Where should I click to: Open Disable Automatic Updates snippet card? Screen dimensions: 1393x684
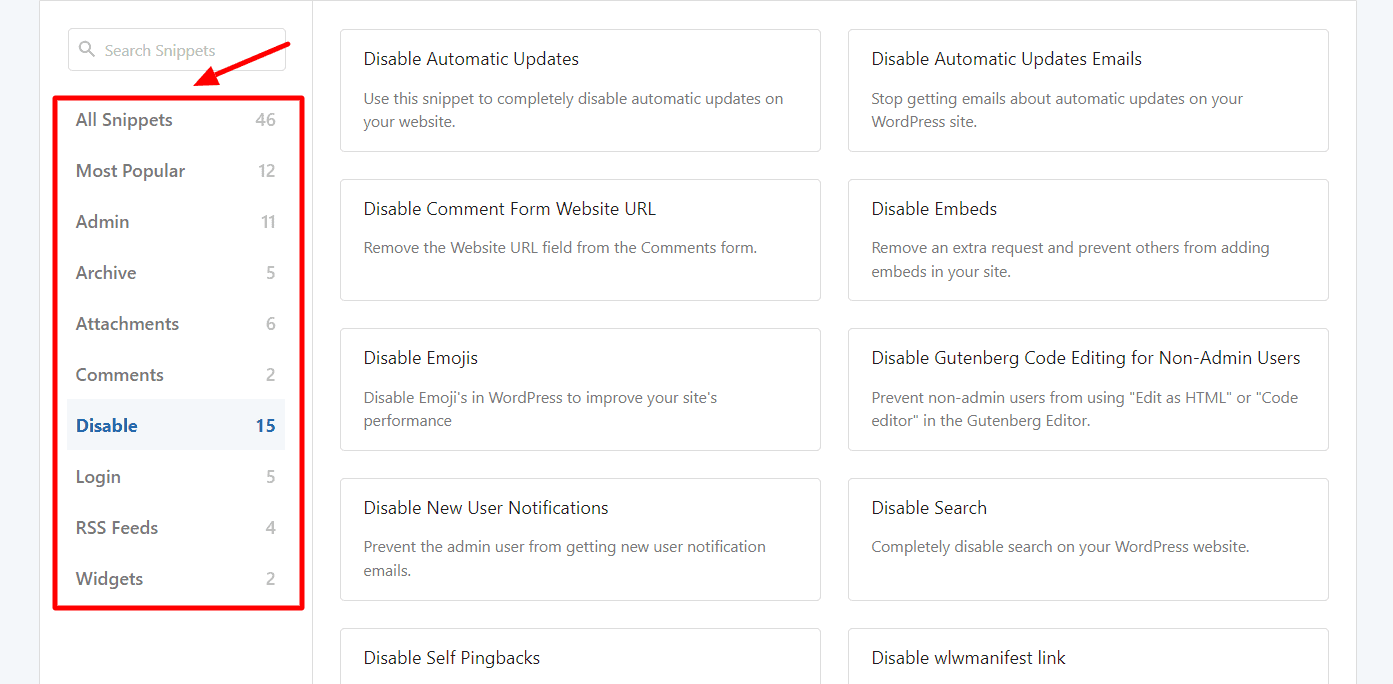click(580, 90)
